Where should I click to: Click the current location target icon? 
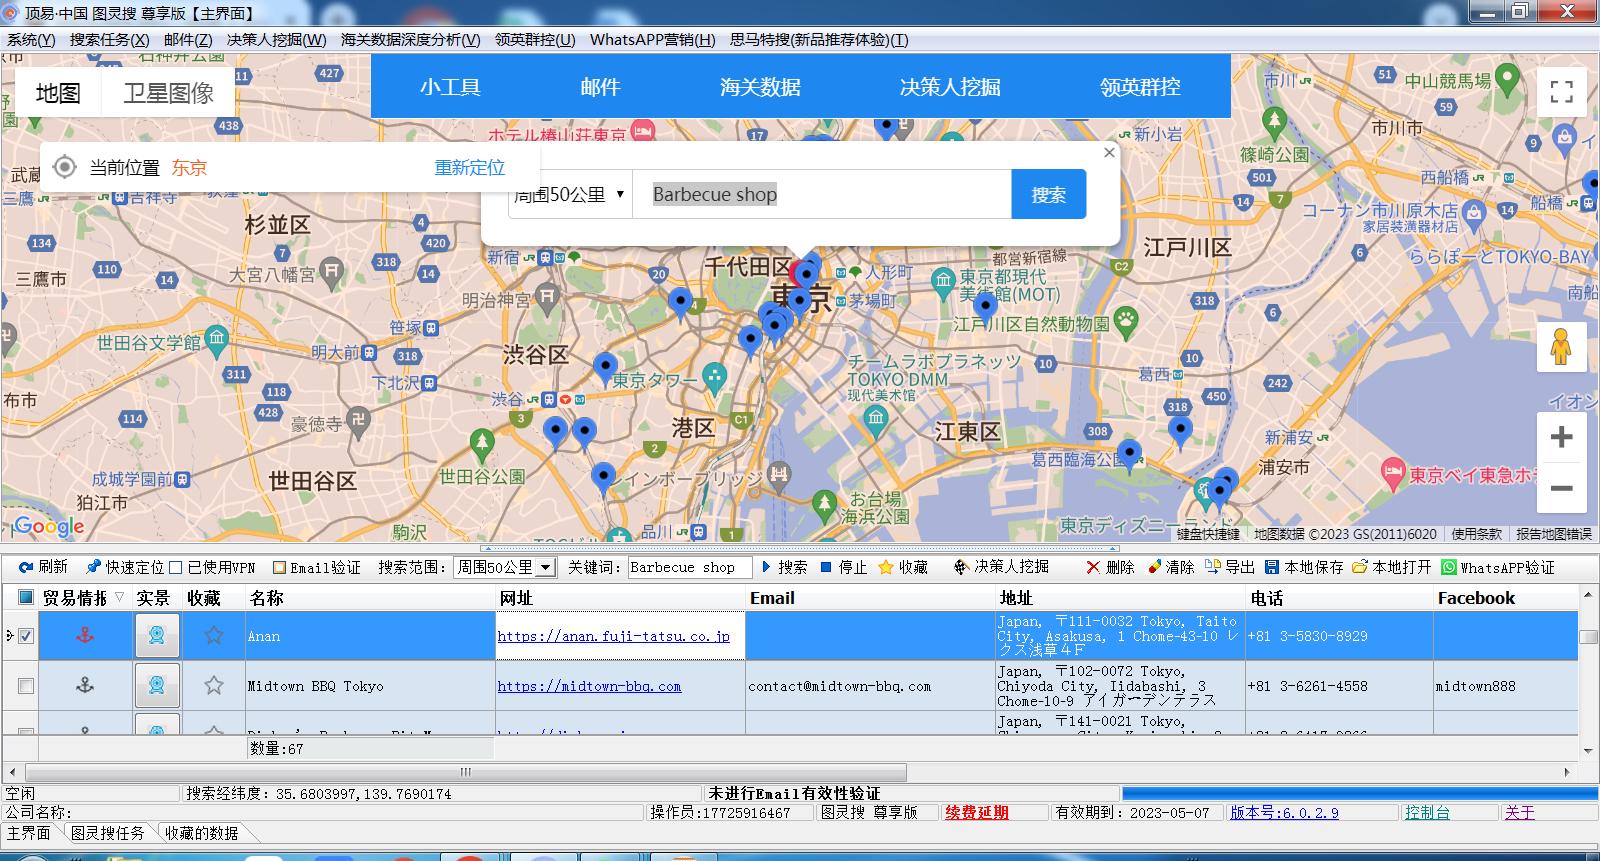tap(65, 167)
